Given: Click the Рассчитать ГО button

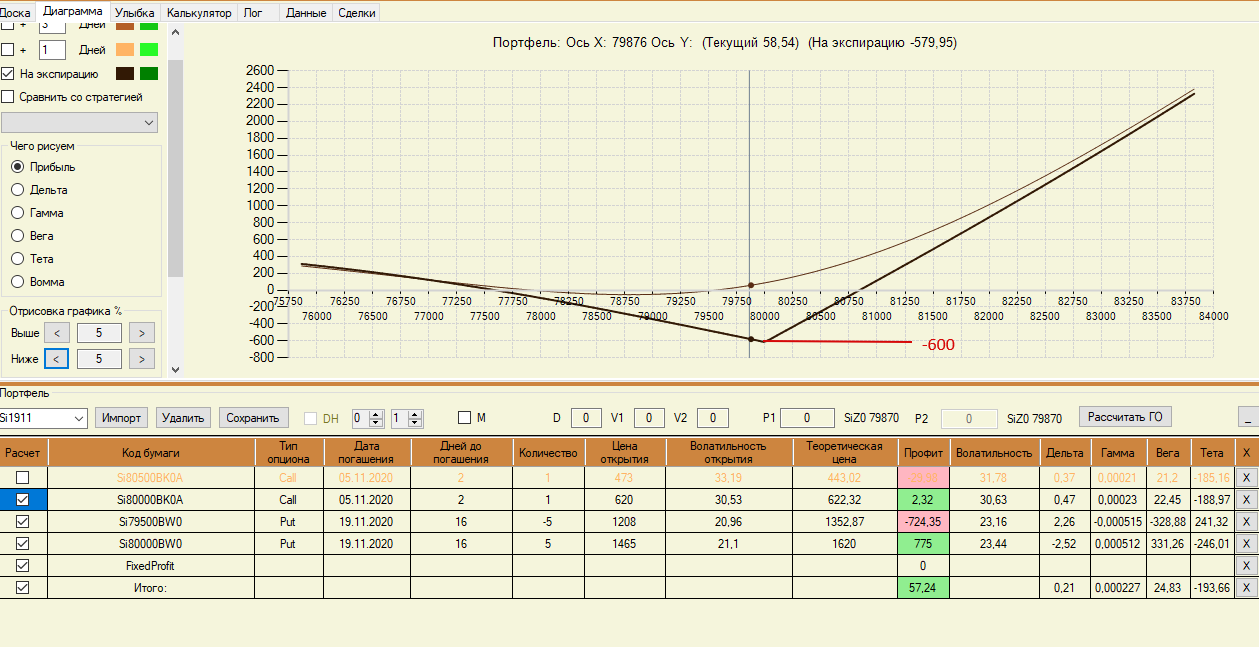Looking at the screenshot, I should pyautogui.click(x=1125, y=417).
